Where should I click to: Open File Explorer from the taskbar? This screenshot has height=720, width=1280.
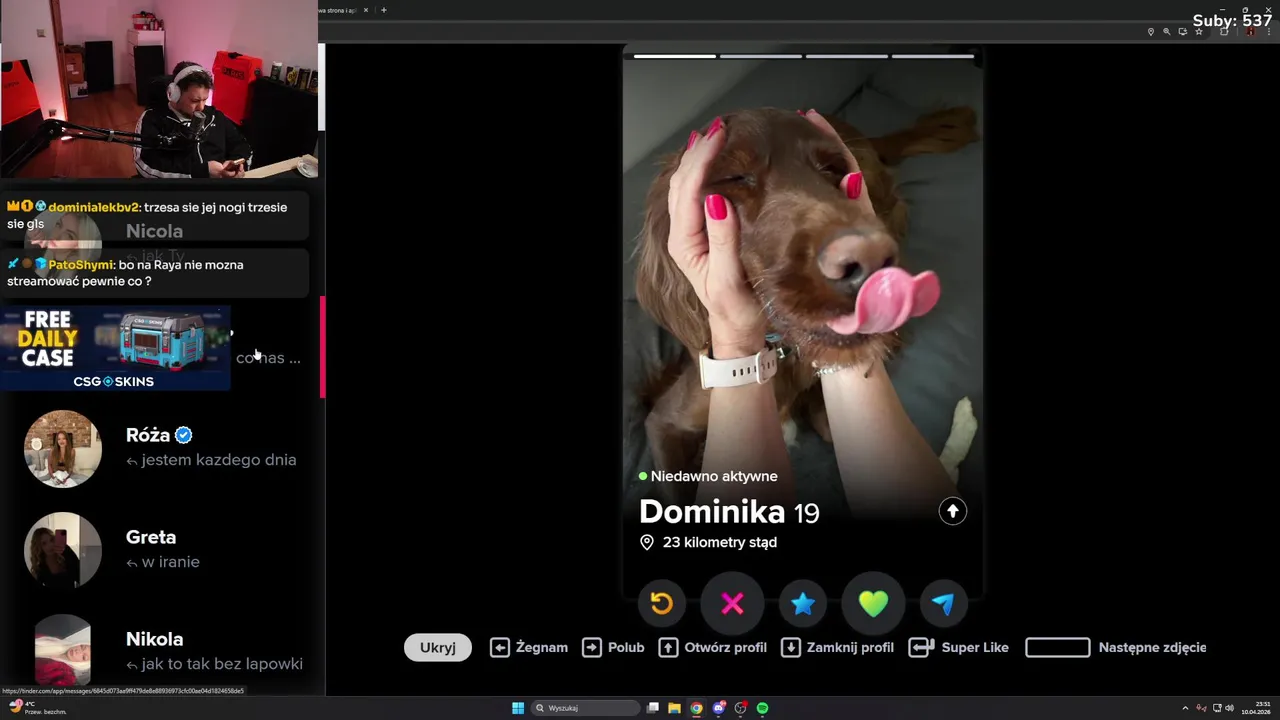pyautogui.click(x=675, y=708)
